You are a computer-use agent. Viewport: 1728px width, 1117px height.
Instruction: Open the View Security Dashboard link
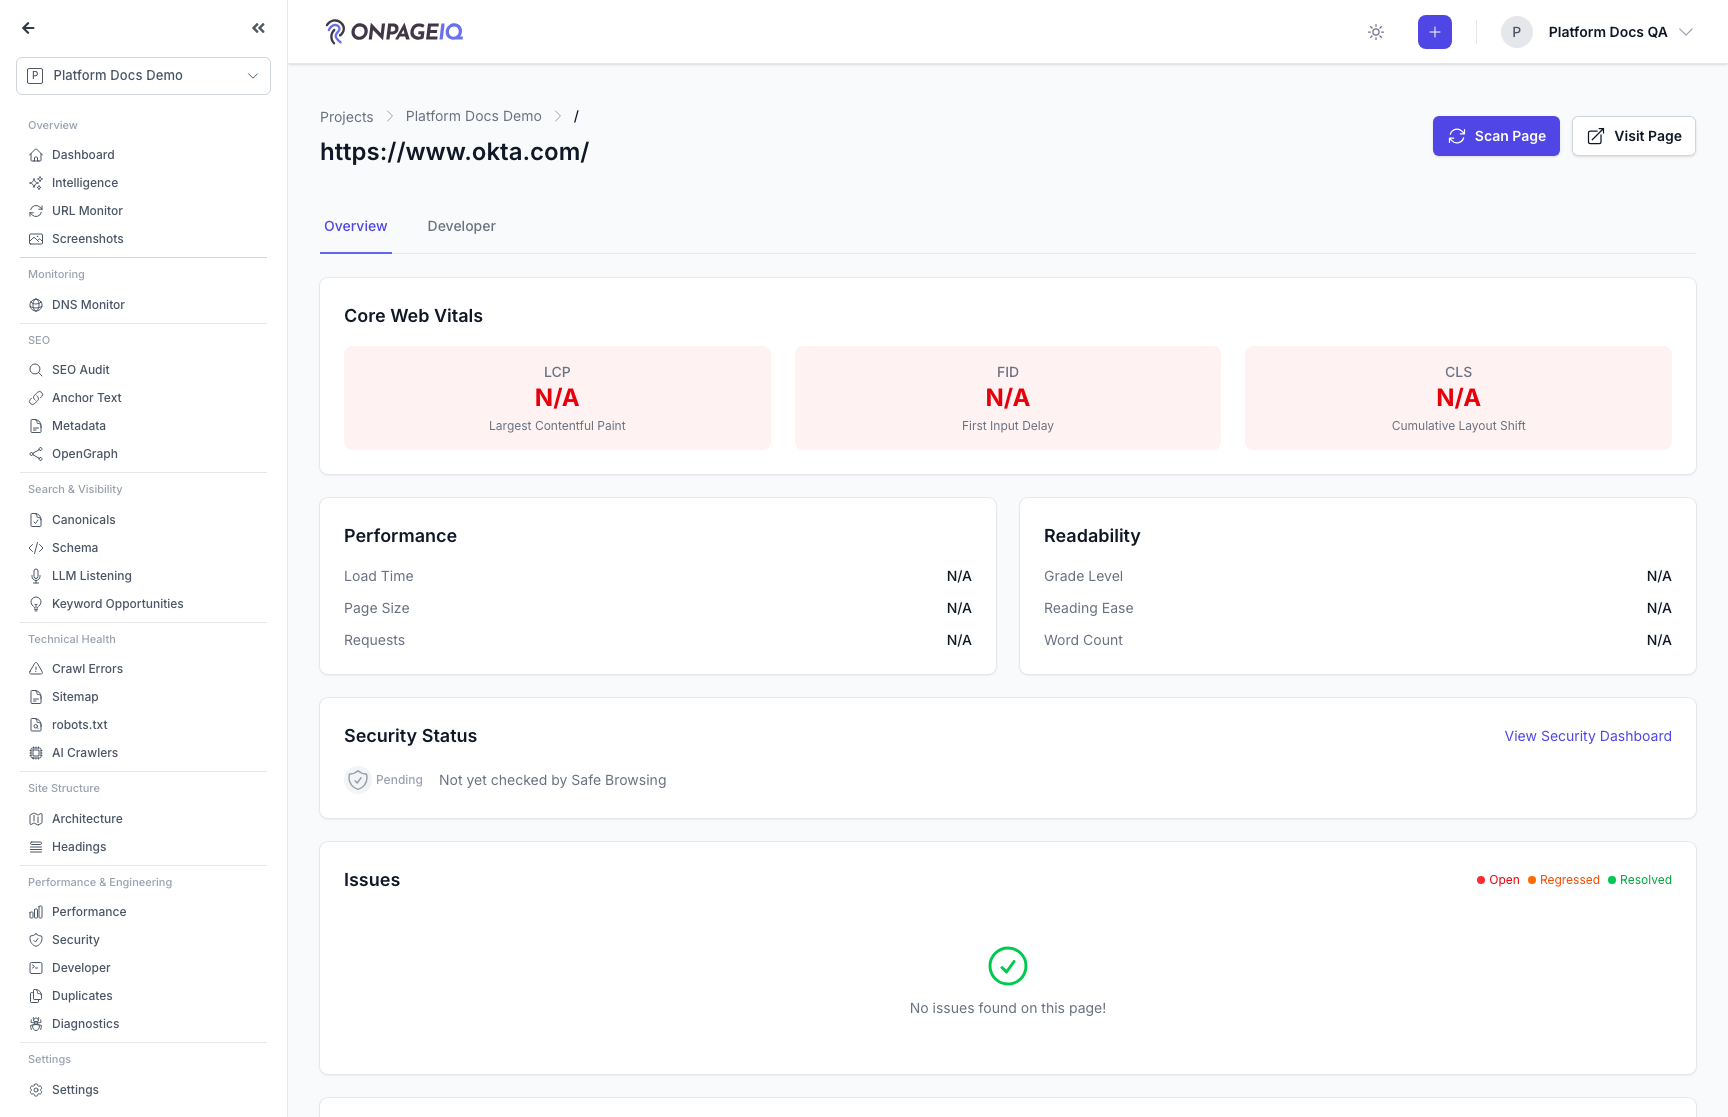click(1588, 736)
